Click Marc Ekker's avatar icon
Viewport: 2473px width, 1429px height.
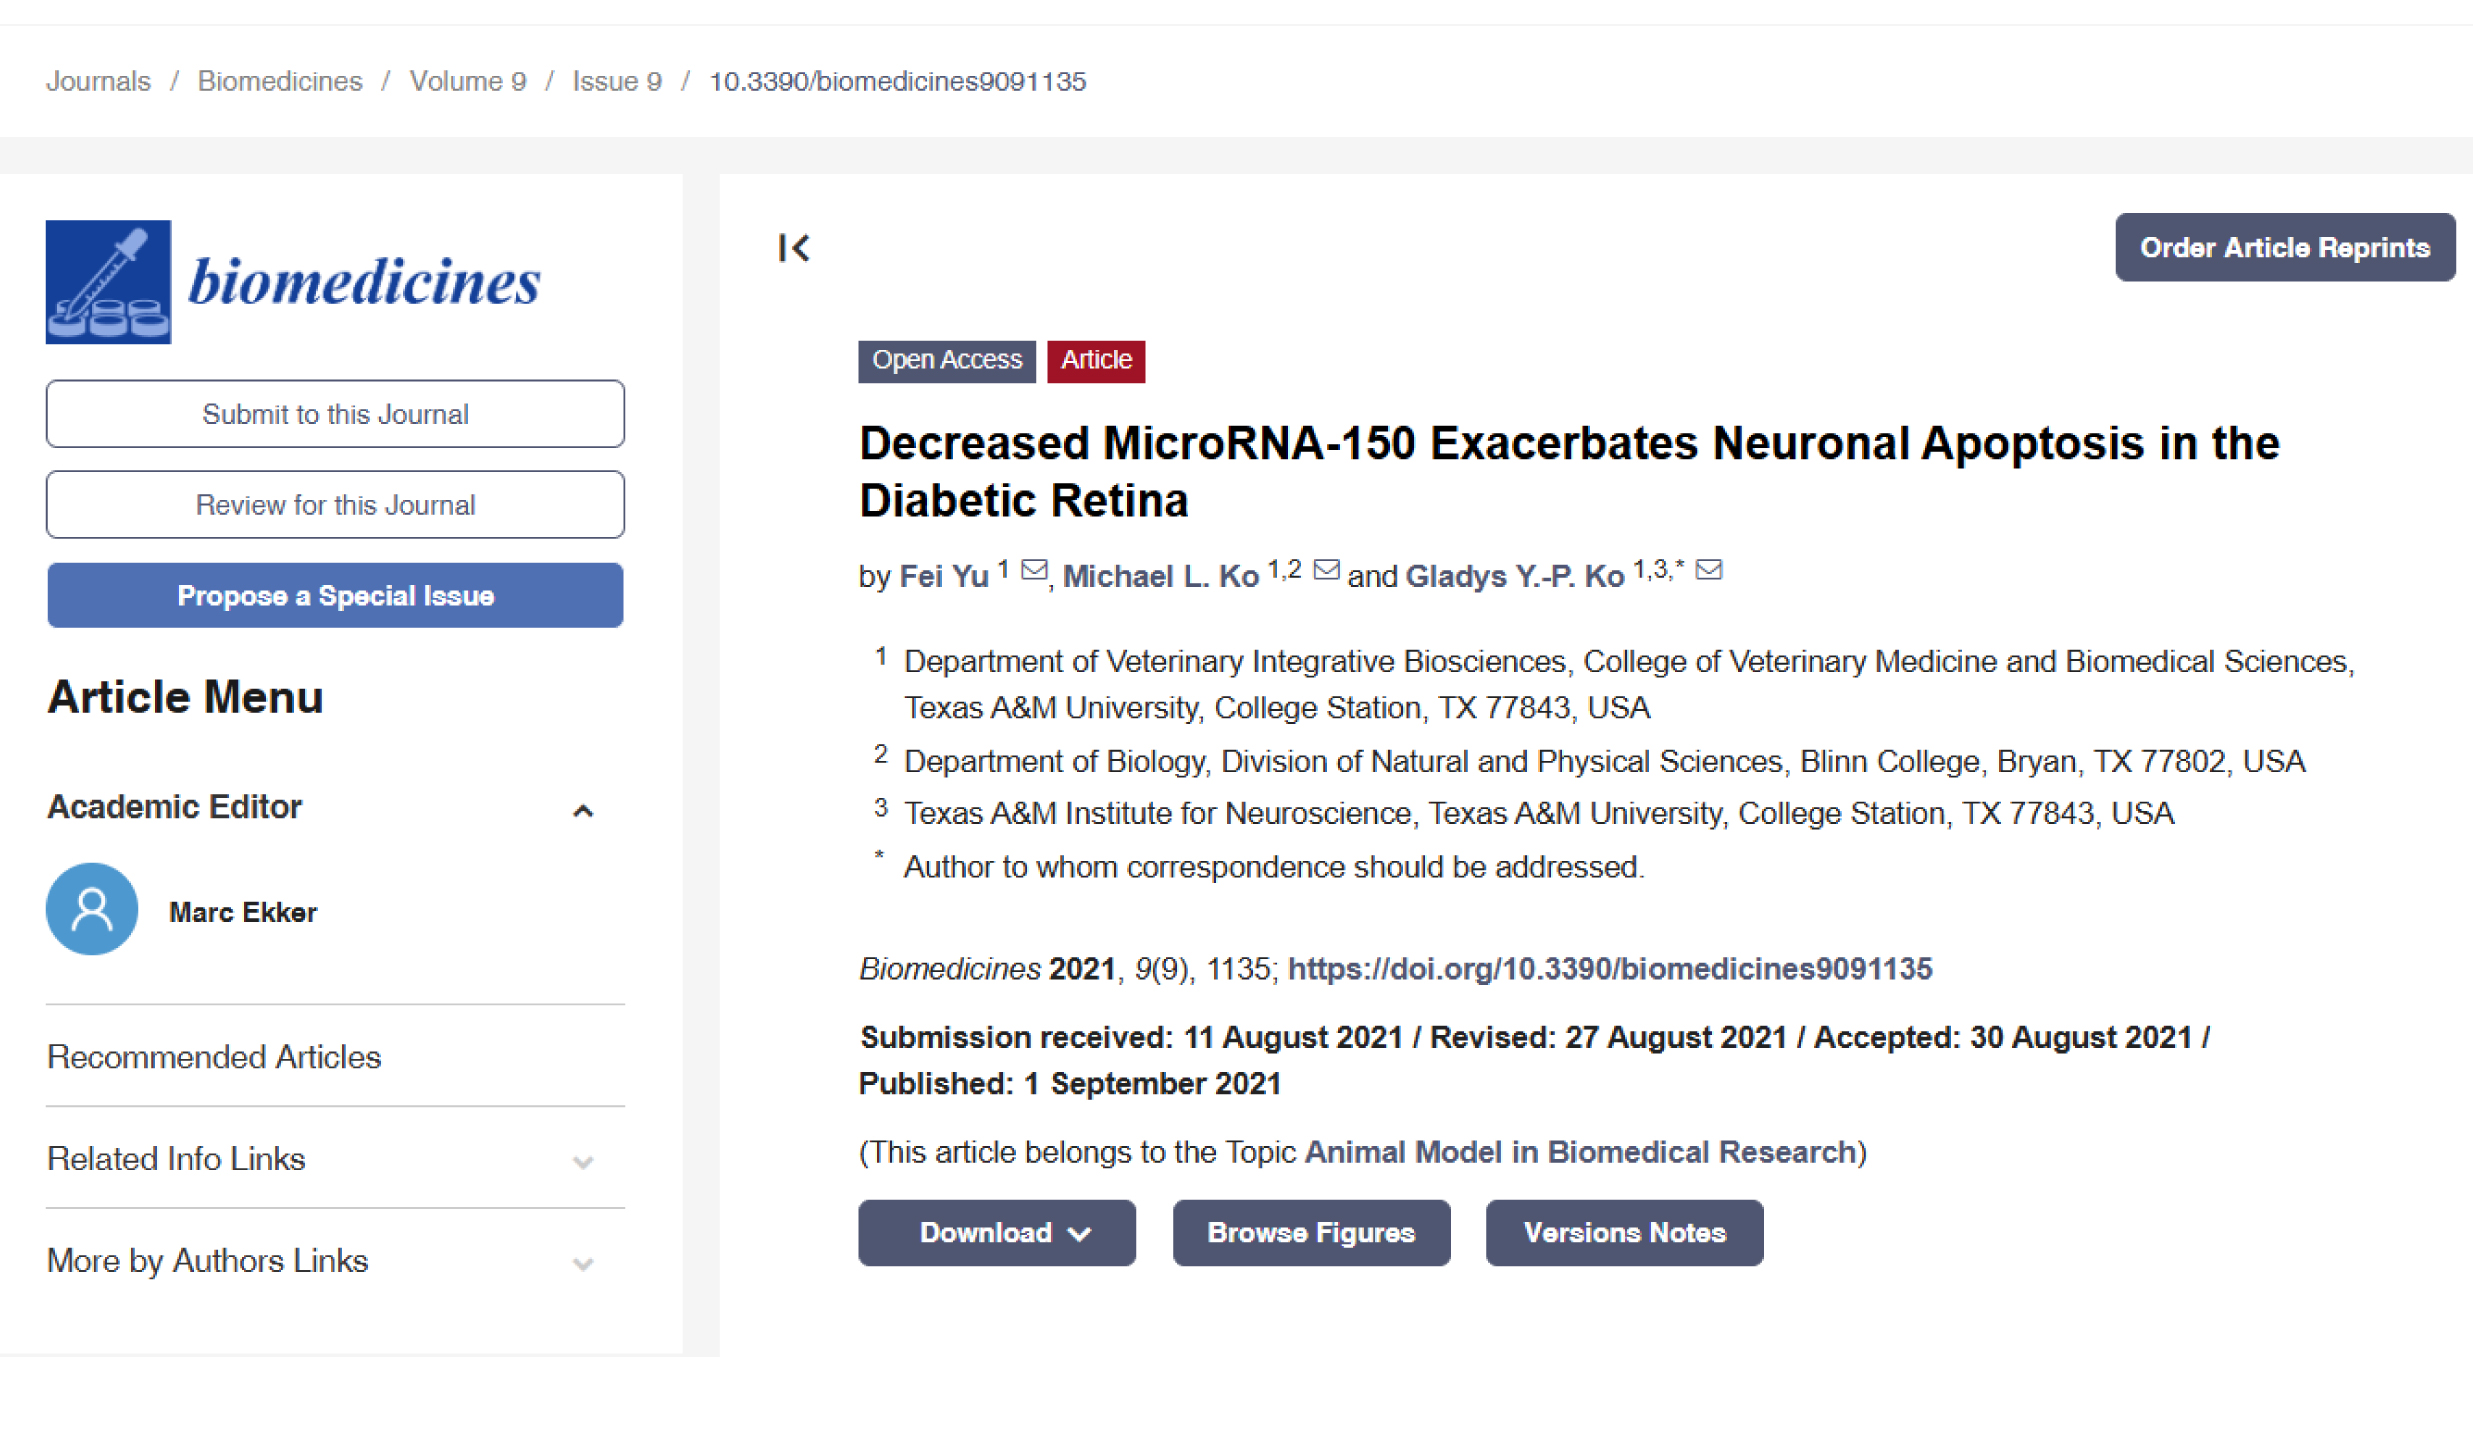[x=92, y=909]
